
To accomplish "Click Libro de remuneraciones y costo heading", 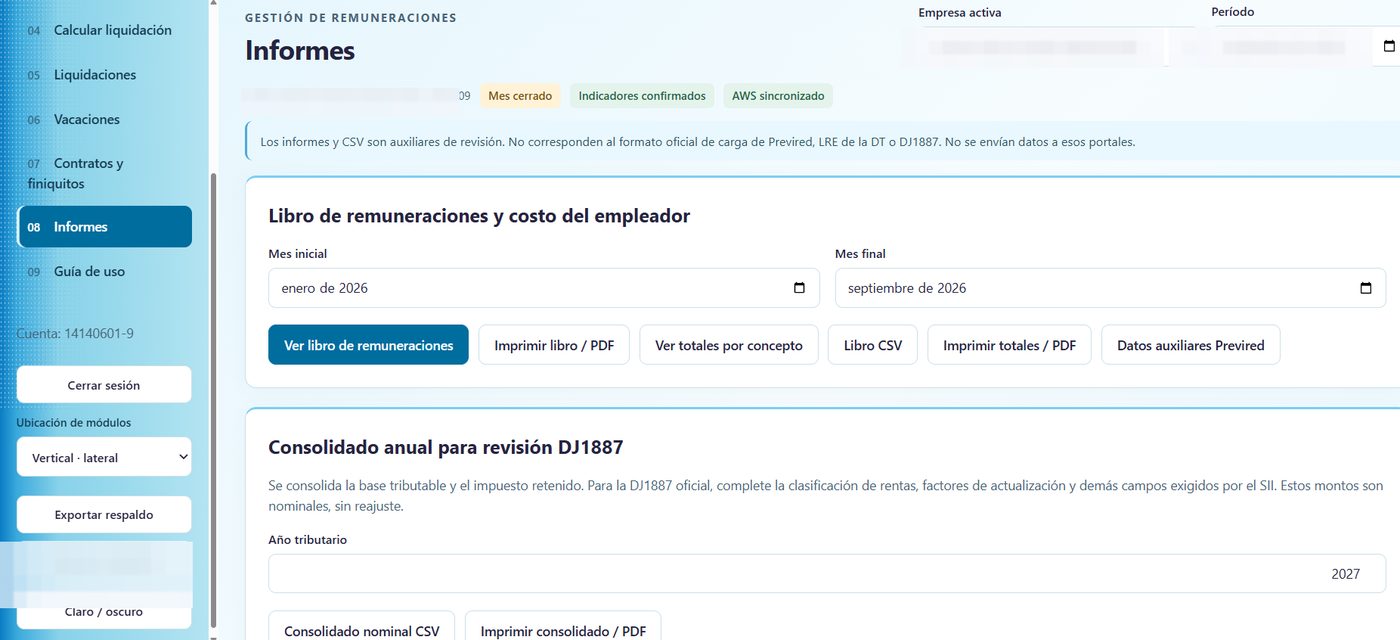I will (479, 215).
